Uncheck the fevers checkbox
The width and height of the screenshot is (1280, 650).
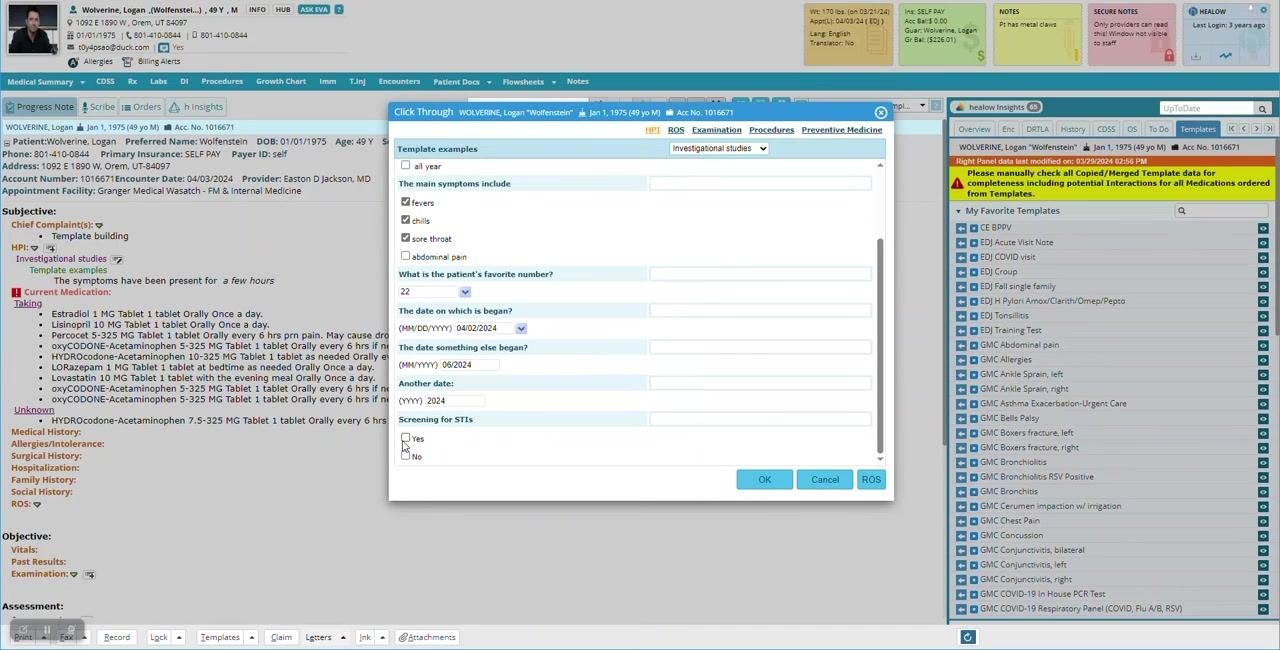(x=405, y=202)
